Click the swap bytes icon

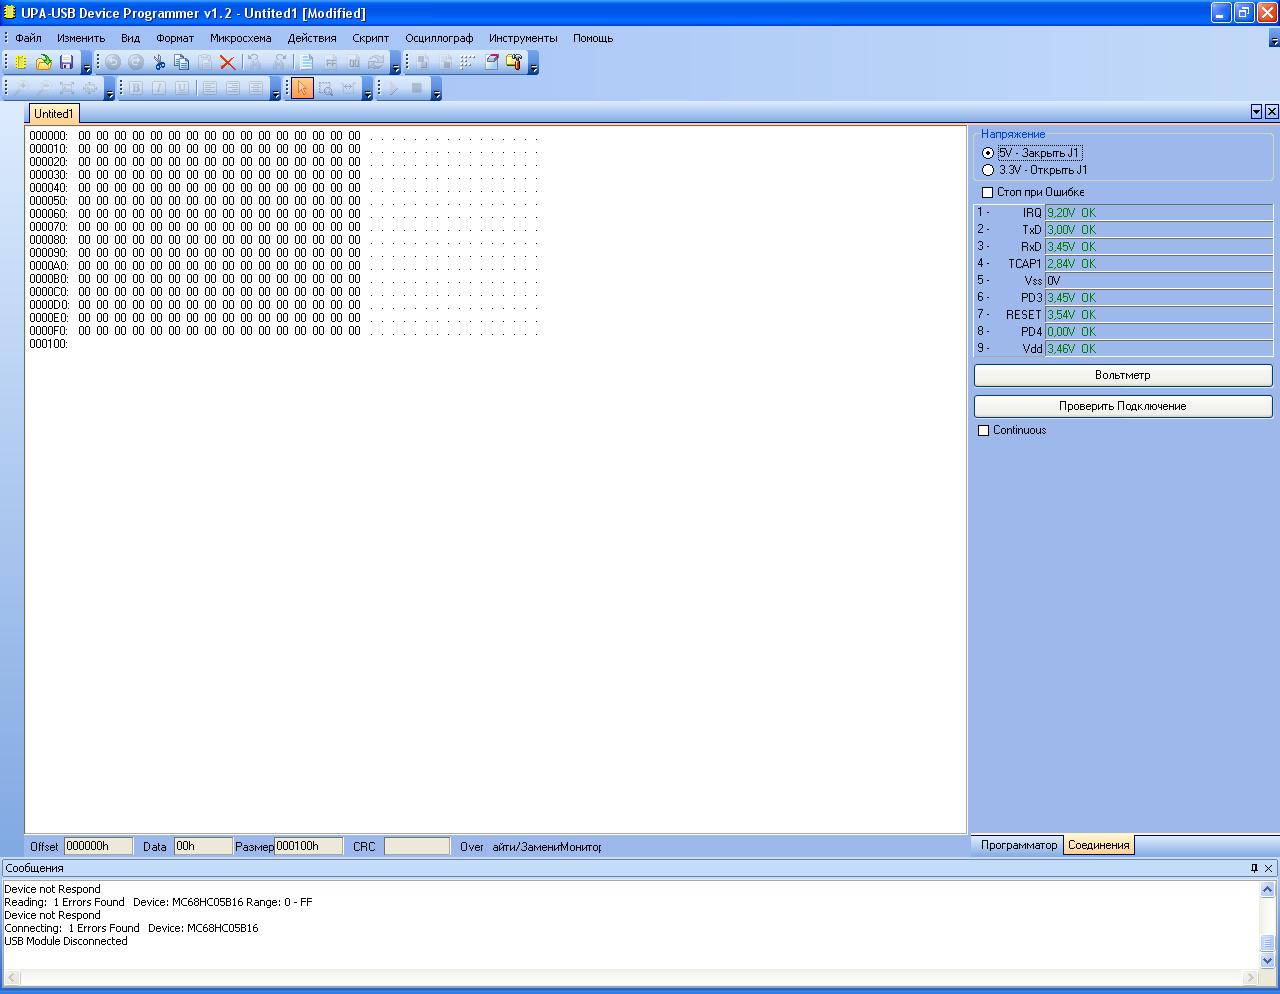[x=376, y=62]
